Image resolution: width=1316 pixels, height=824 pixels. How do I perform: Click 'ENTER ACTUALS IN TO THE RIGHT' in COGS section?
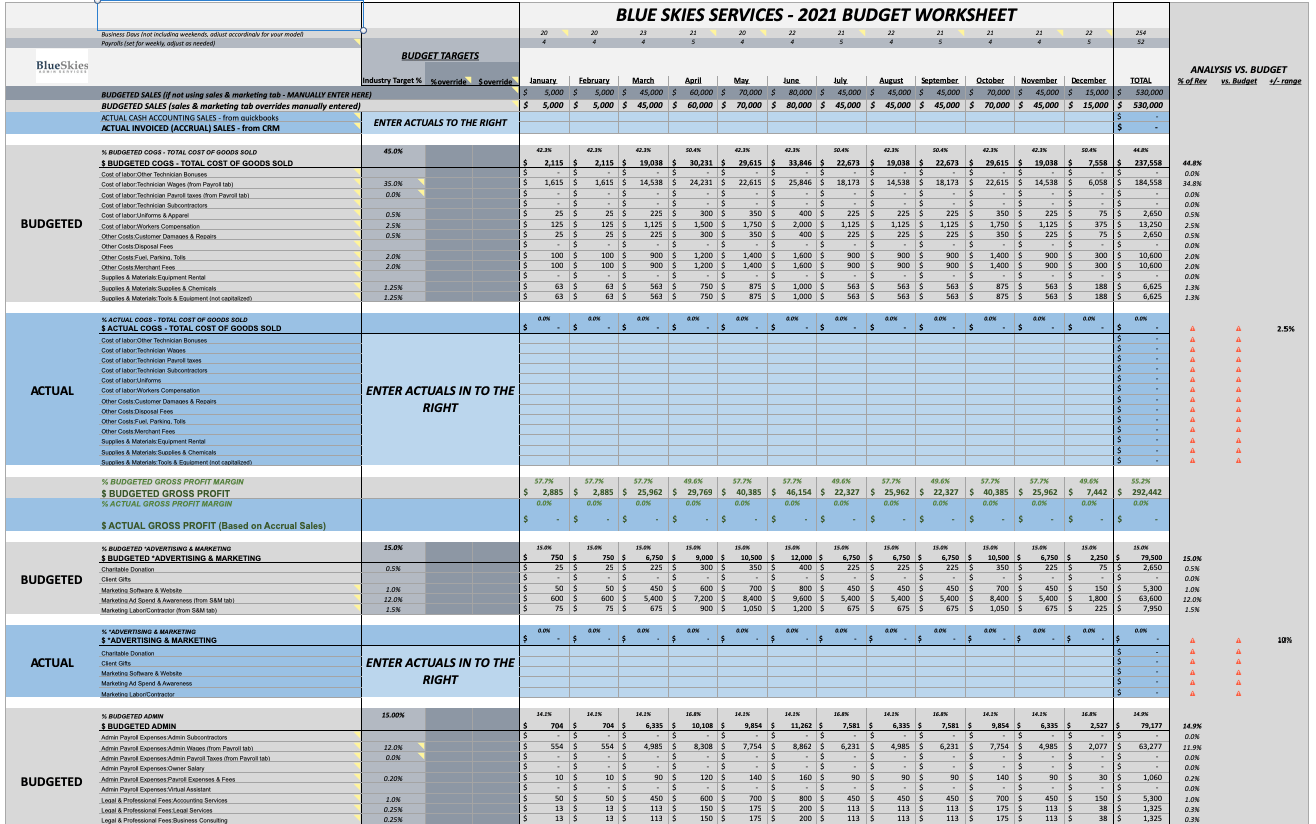(440, 399)
